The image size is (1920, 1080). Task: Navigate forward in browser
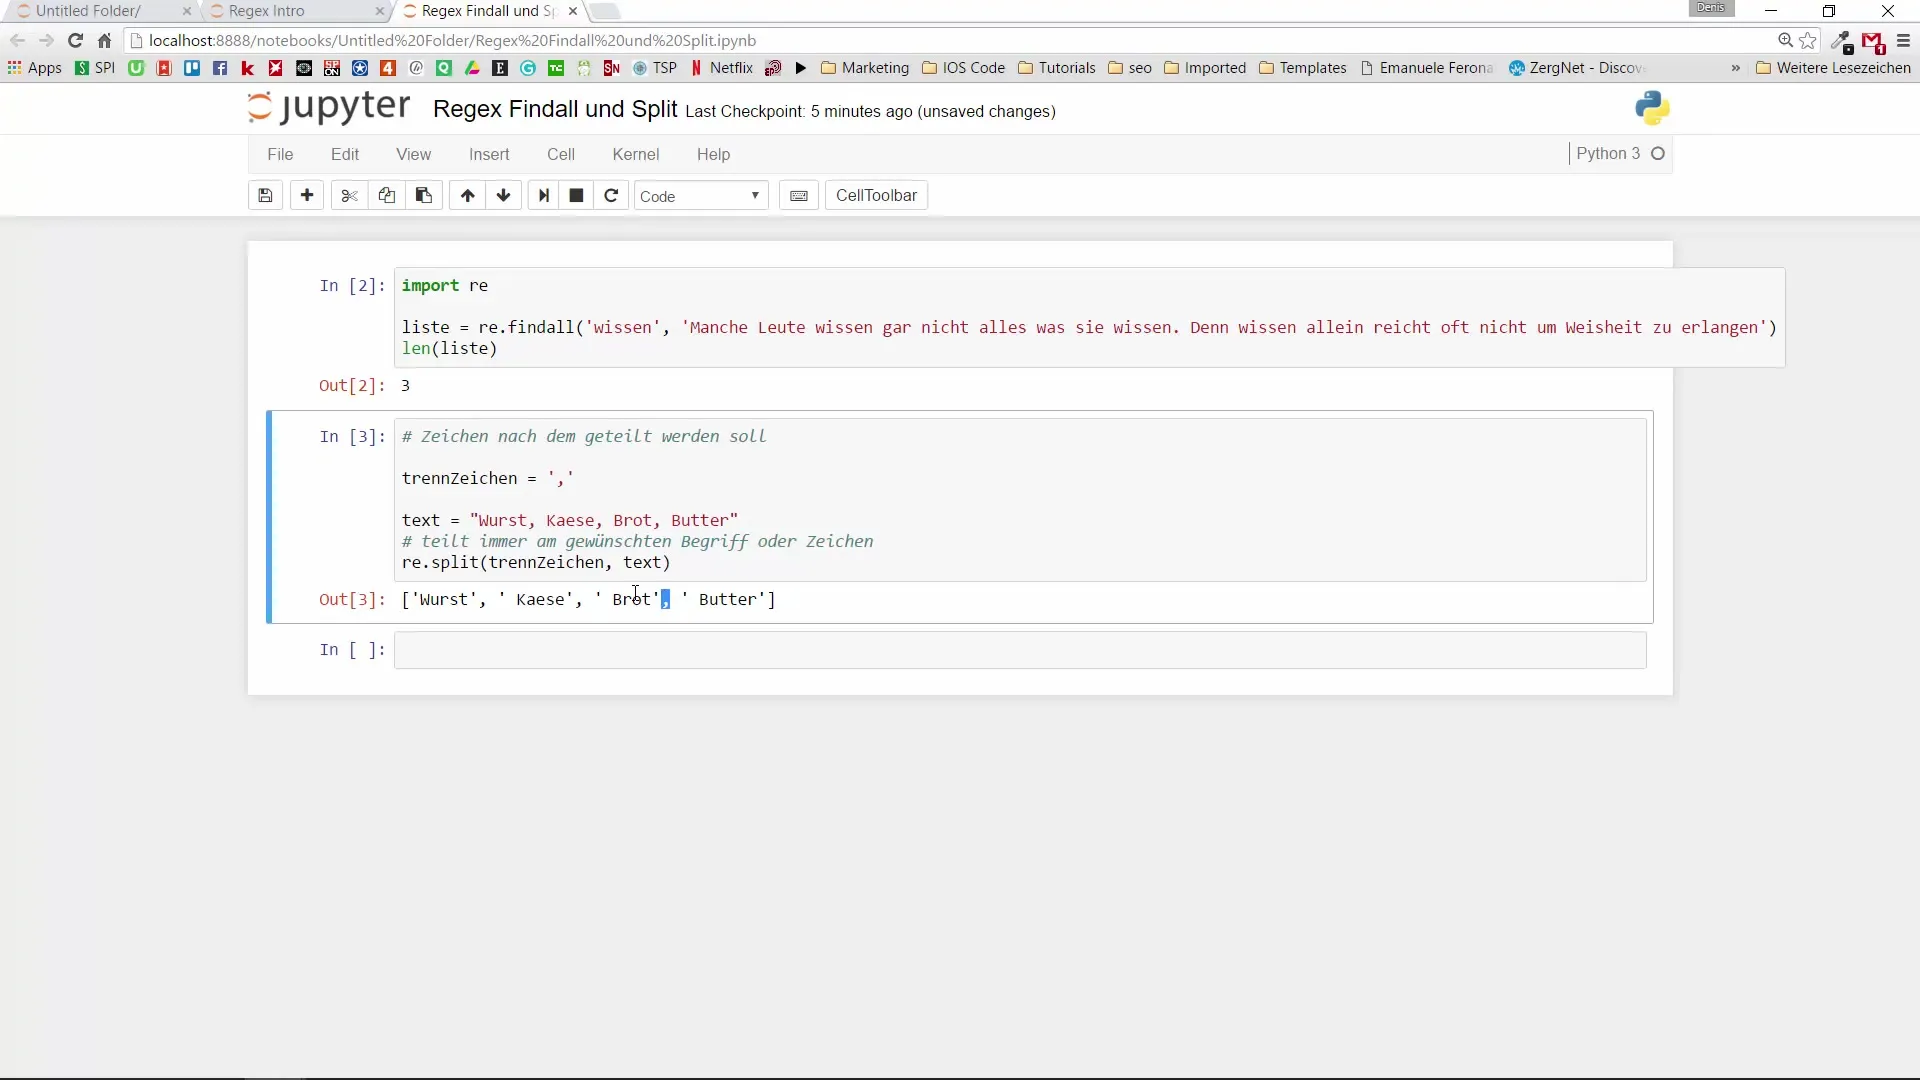pos(46,41)
